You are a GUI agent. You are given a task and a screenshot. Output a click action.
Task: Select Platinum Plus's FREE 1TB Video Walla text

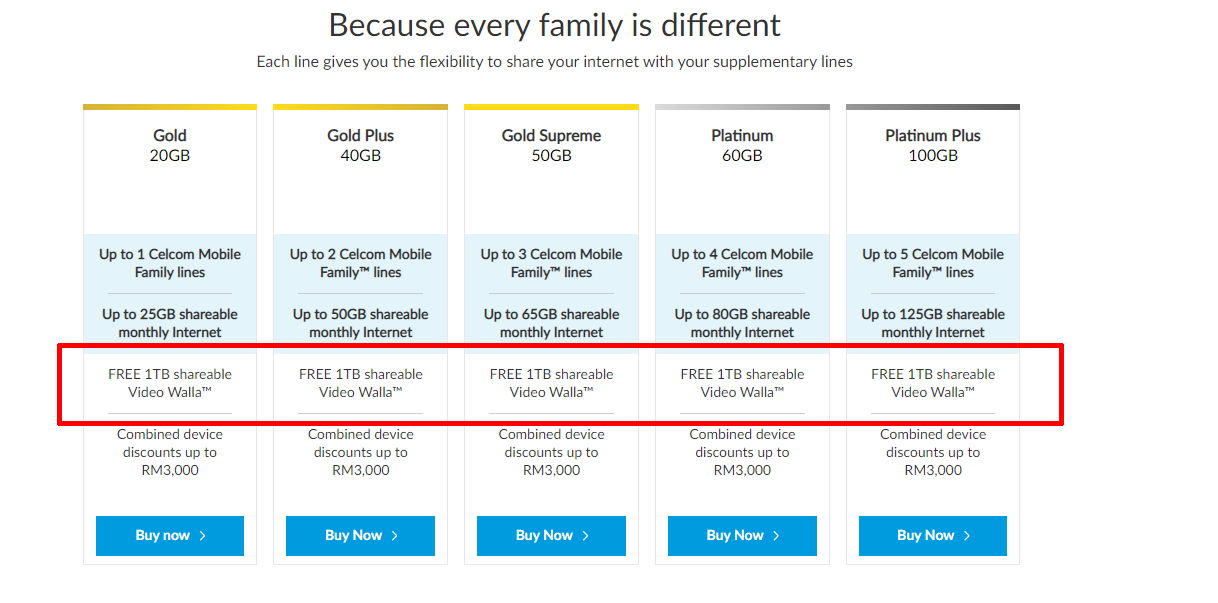pyautogui.click(x=933, y=383)
